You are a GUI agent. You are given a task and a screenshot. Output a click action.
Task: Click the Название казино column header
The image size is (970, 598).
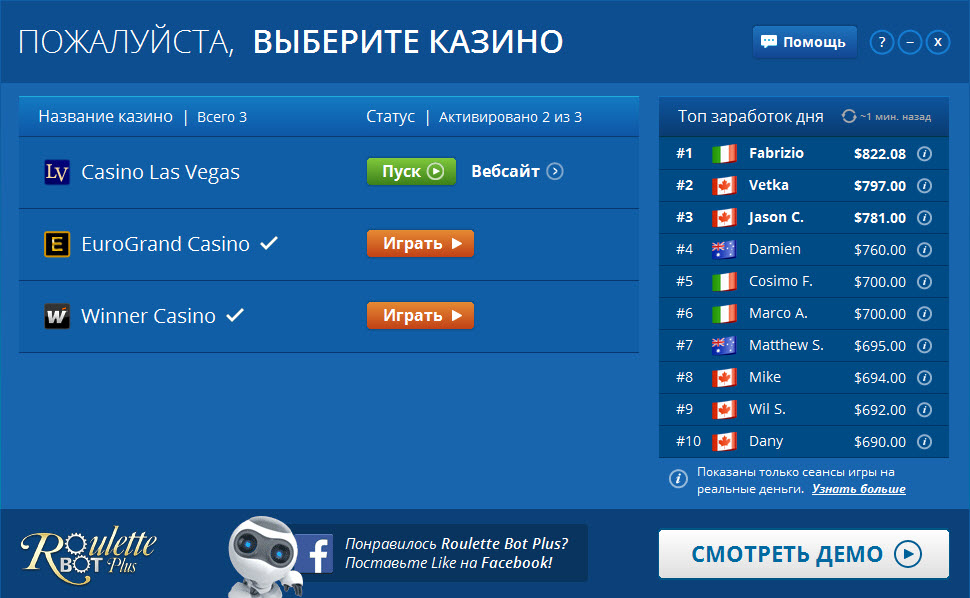[x=106, y=116]
